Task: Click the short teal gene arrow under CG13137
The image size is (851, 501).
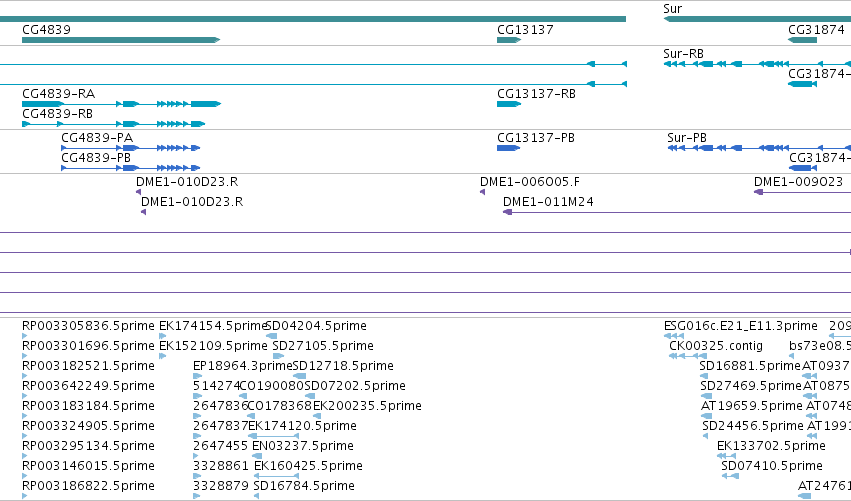Action: point(509,40)
